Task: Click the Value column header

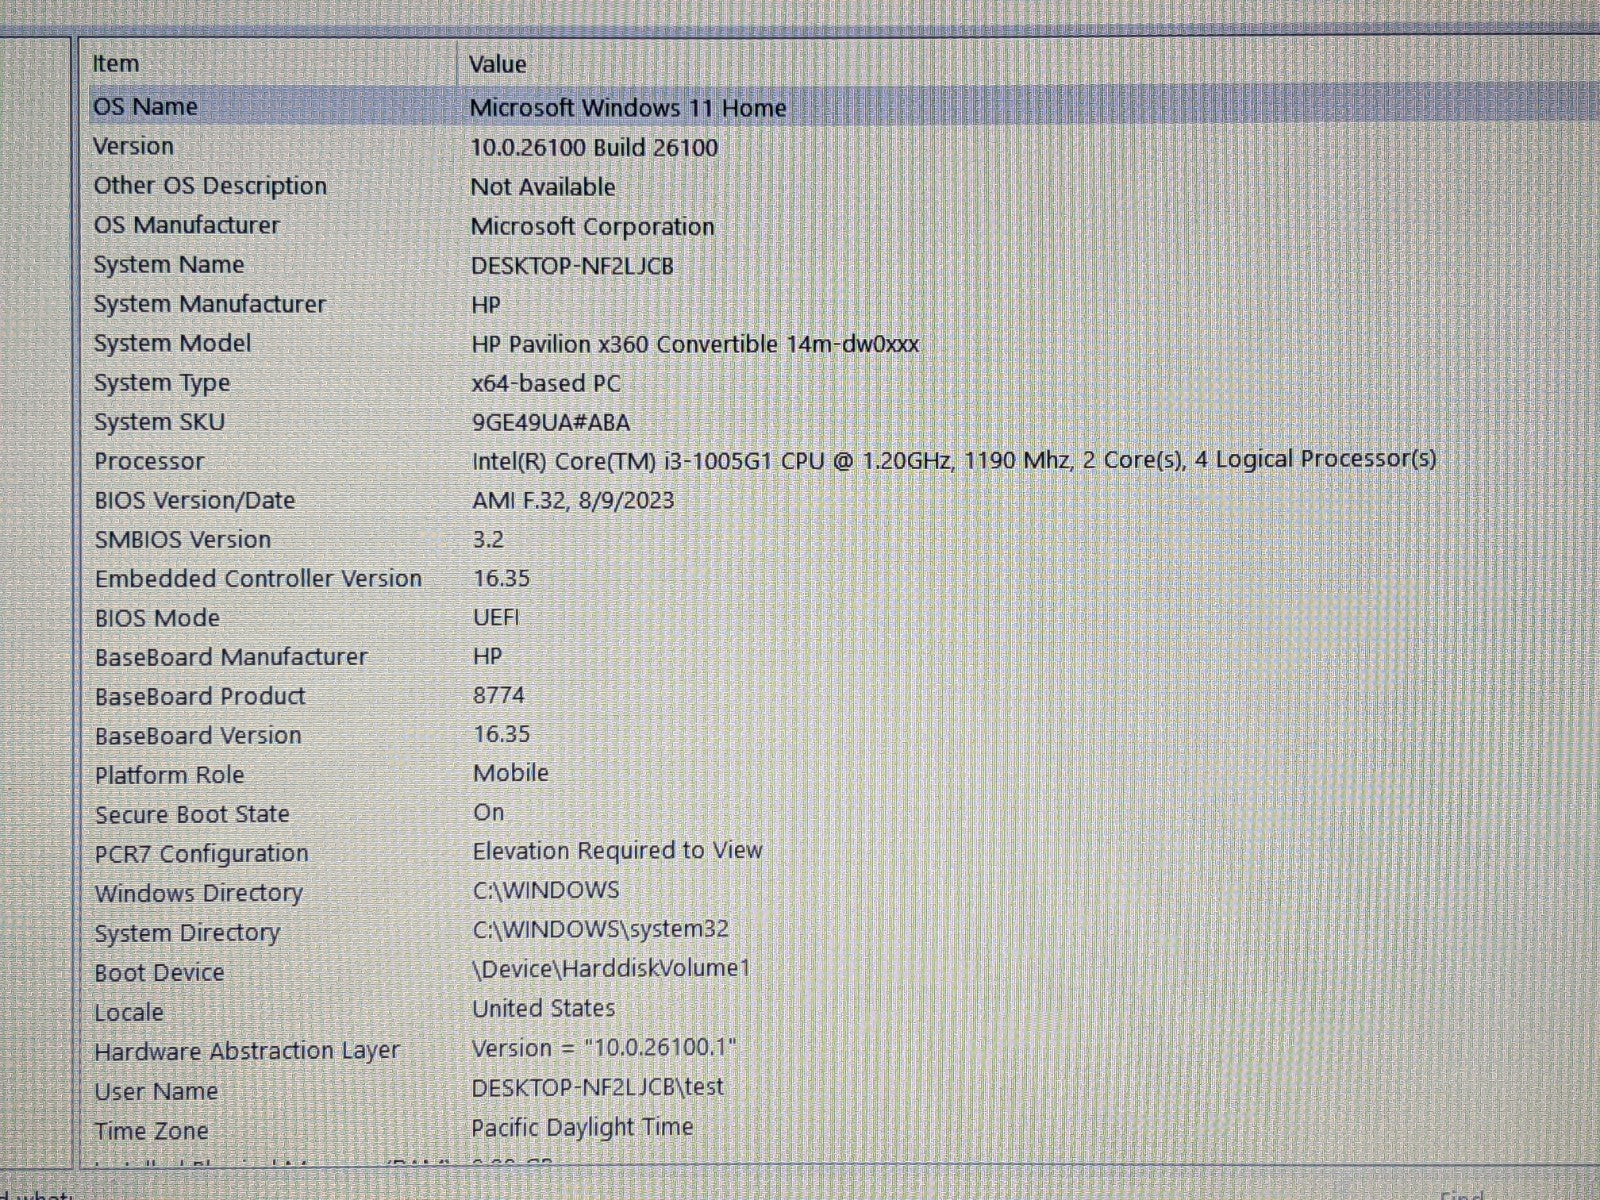Action: (497, 65)
